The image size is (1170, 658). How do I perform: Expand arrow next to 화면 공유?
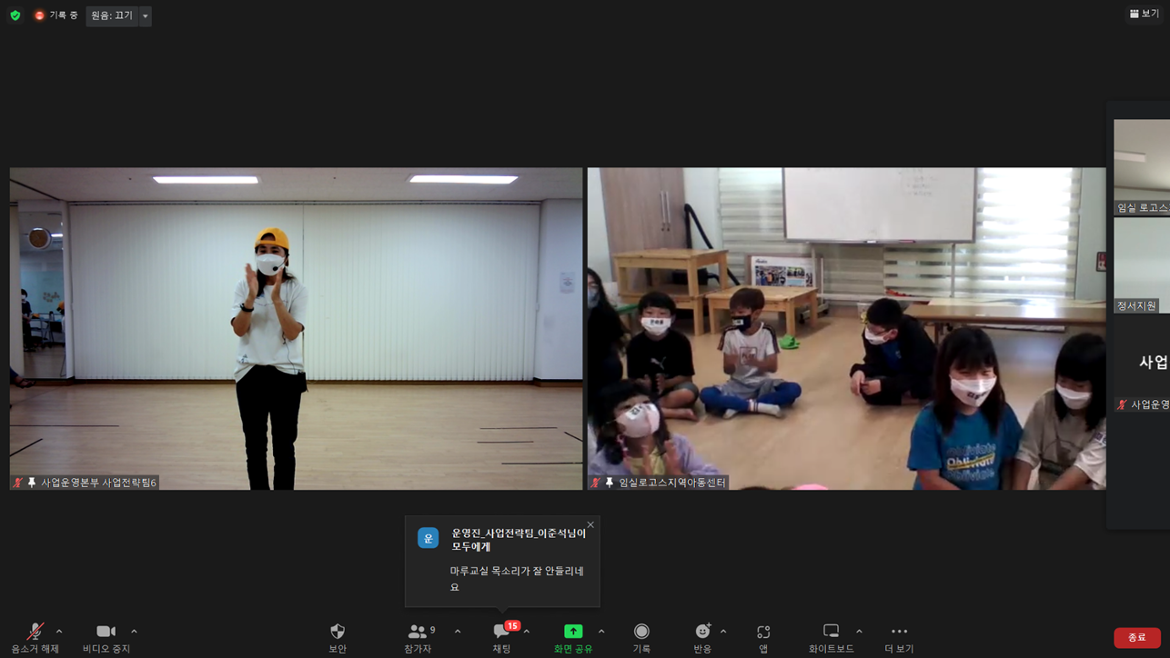[x=601, y=631]
